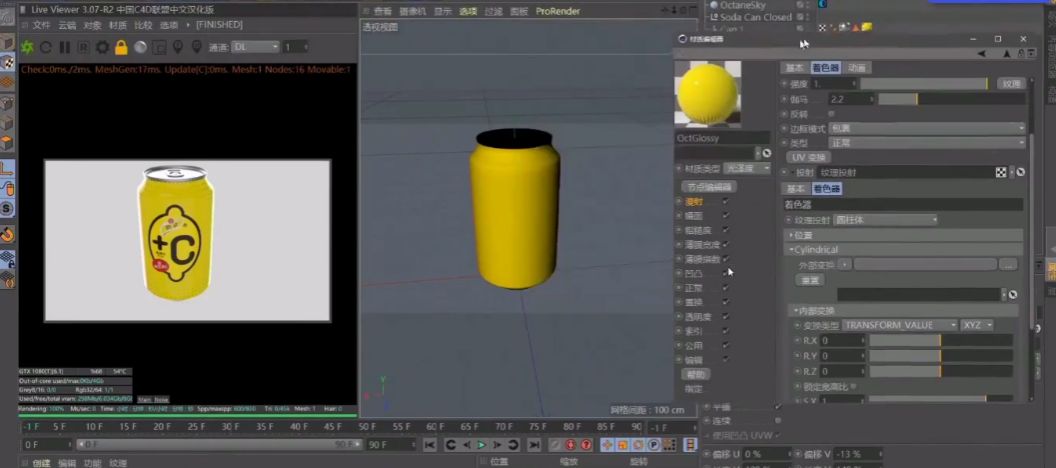This screenshot has height=468, width=1056.
Task: Click the restart render circular arrow icon
Action: tap(47, 47)
